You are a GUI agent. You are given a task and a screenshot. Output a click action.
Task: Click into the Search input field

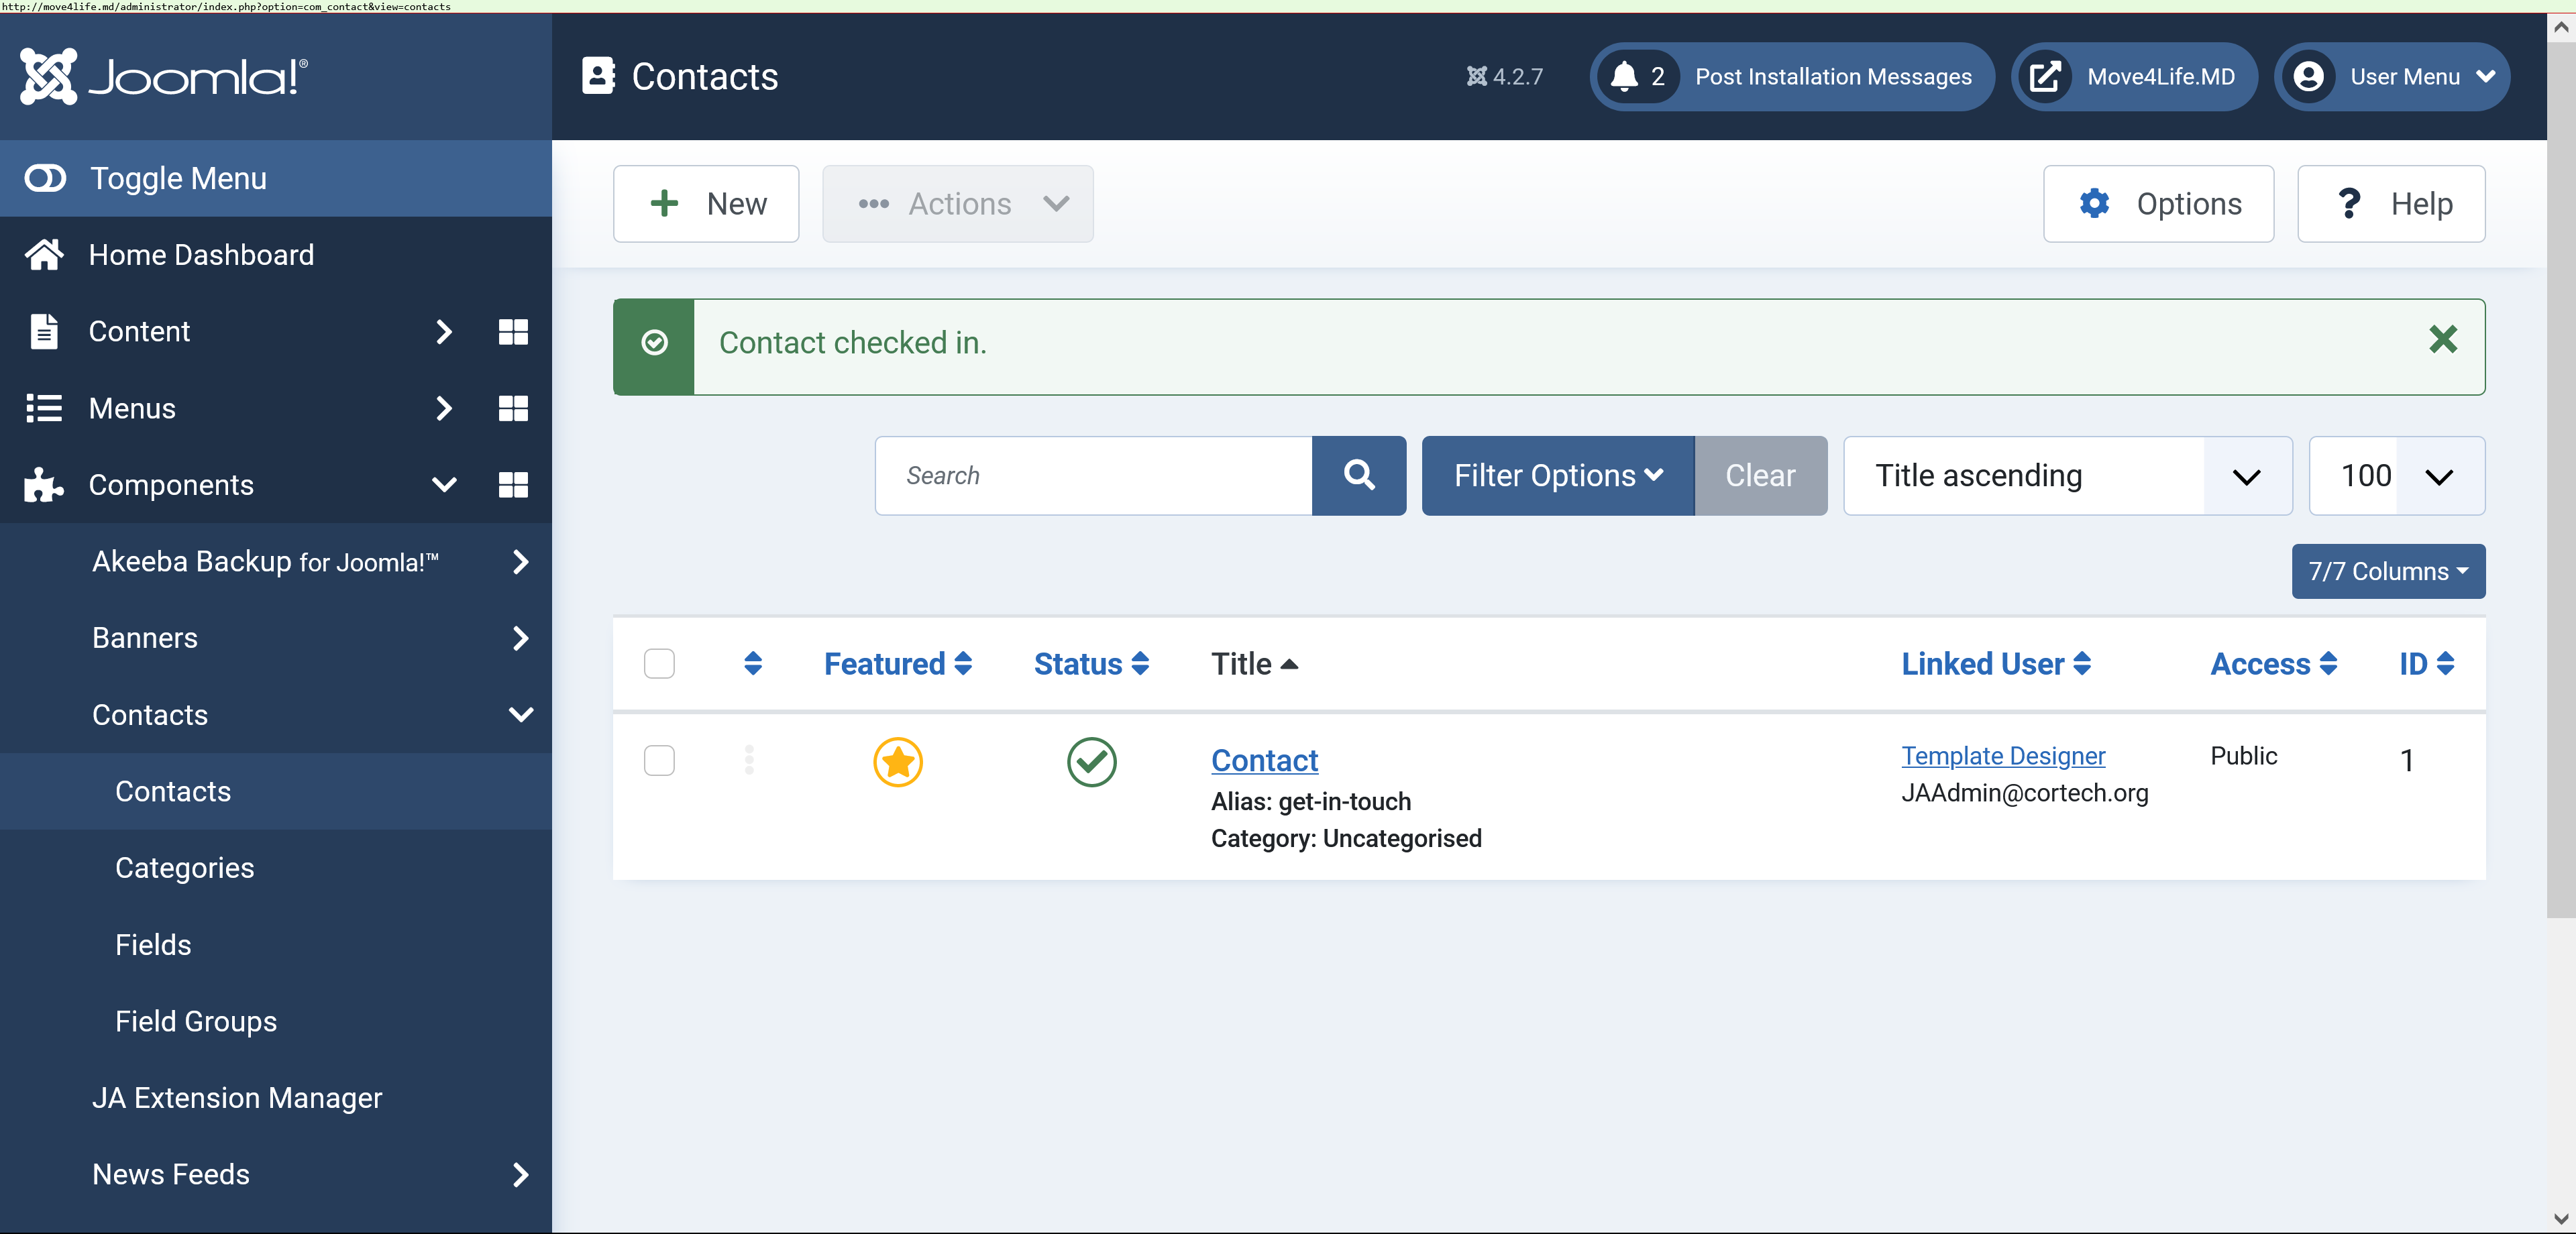[1093, 476]
